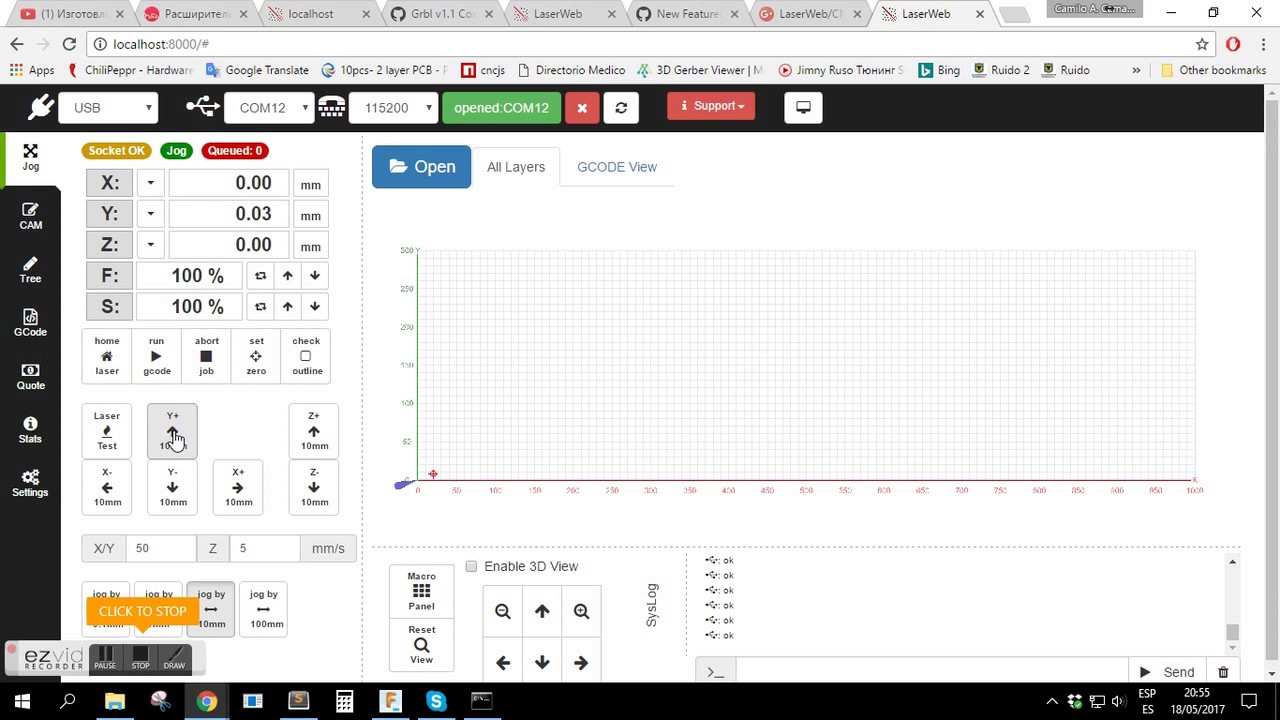Open the Y axis dropdown caret
The height and width of the screenshot is (720, 1280).
coord(151,214)
